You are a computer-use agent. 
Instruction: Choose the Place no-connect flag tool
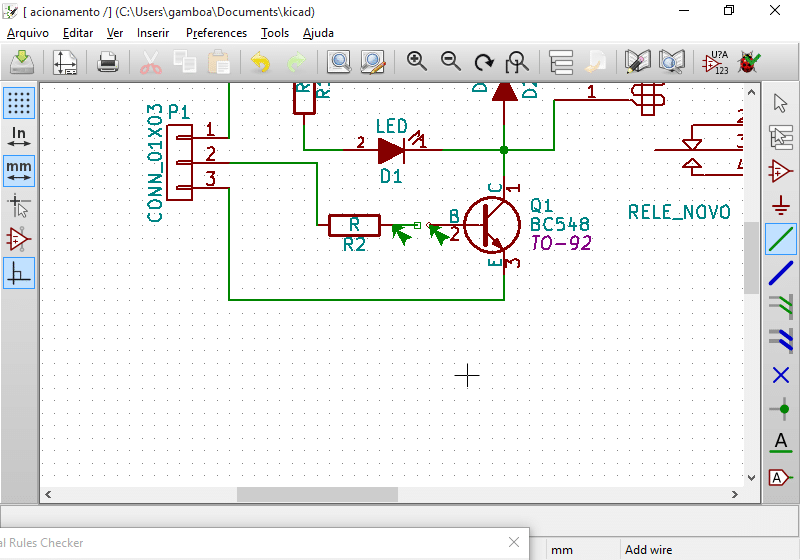click(x=781, y=375)
